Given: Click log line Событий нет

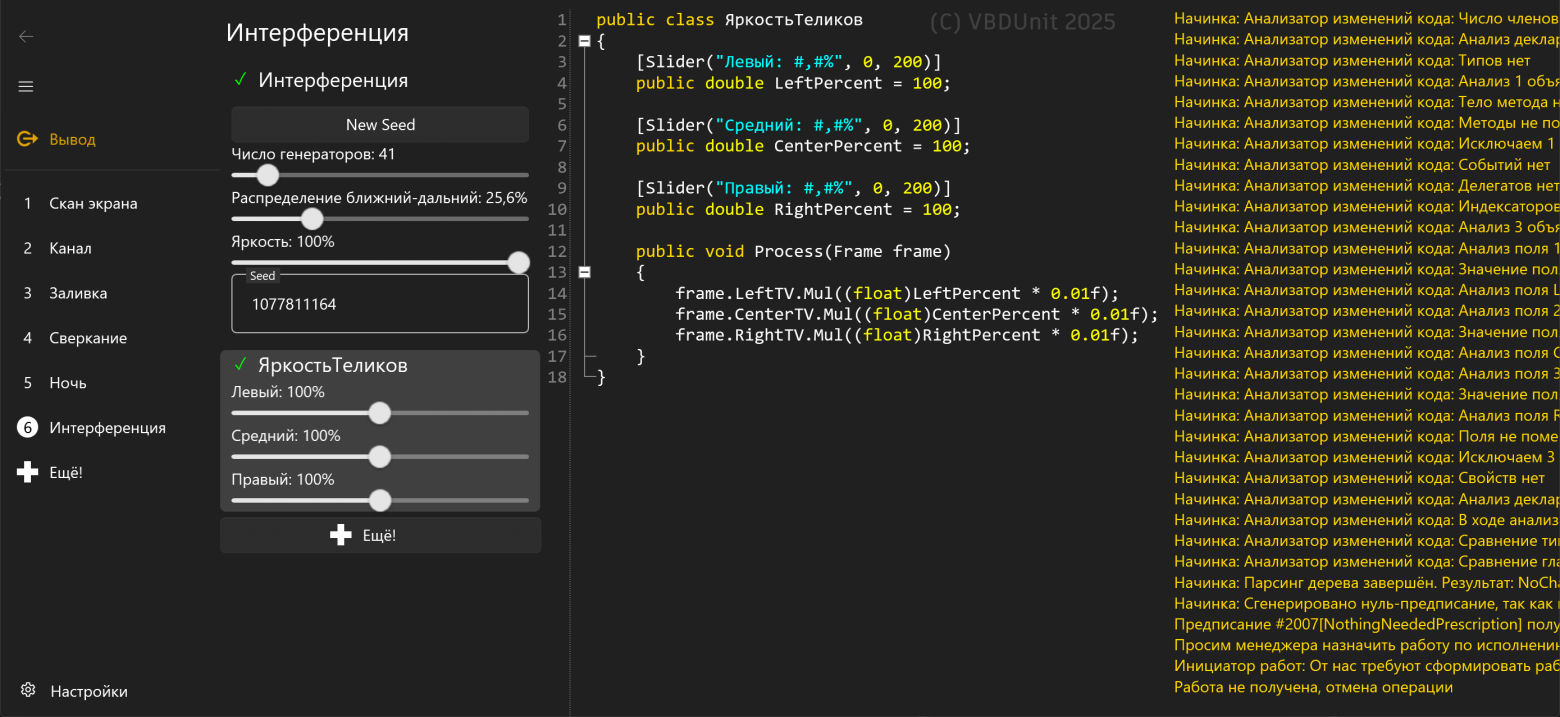Looking at the screenshot, I should [x=1362, y=164].
